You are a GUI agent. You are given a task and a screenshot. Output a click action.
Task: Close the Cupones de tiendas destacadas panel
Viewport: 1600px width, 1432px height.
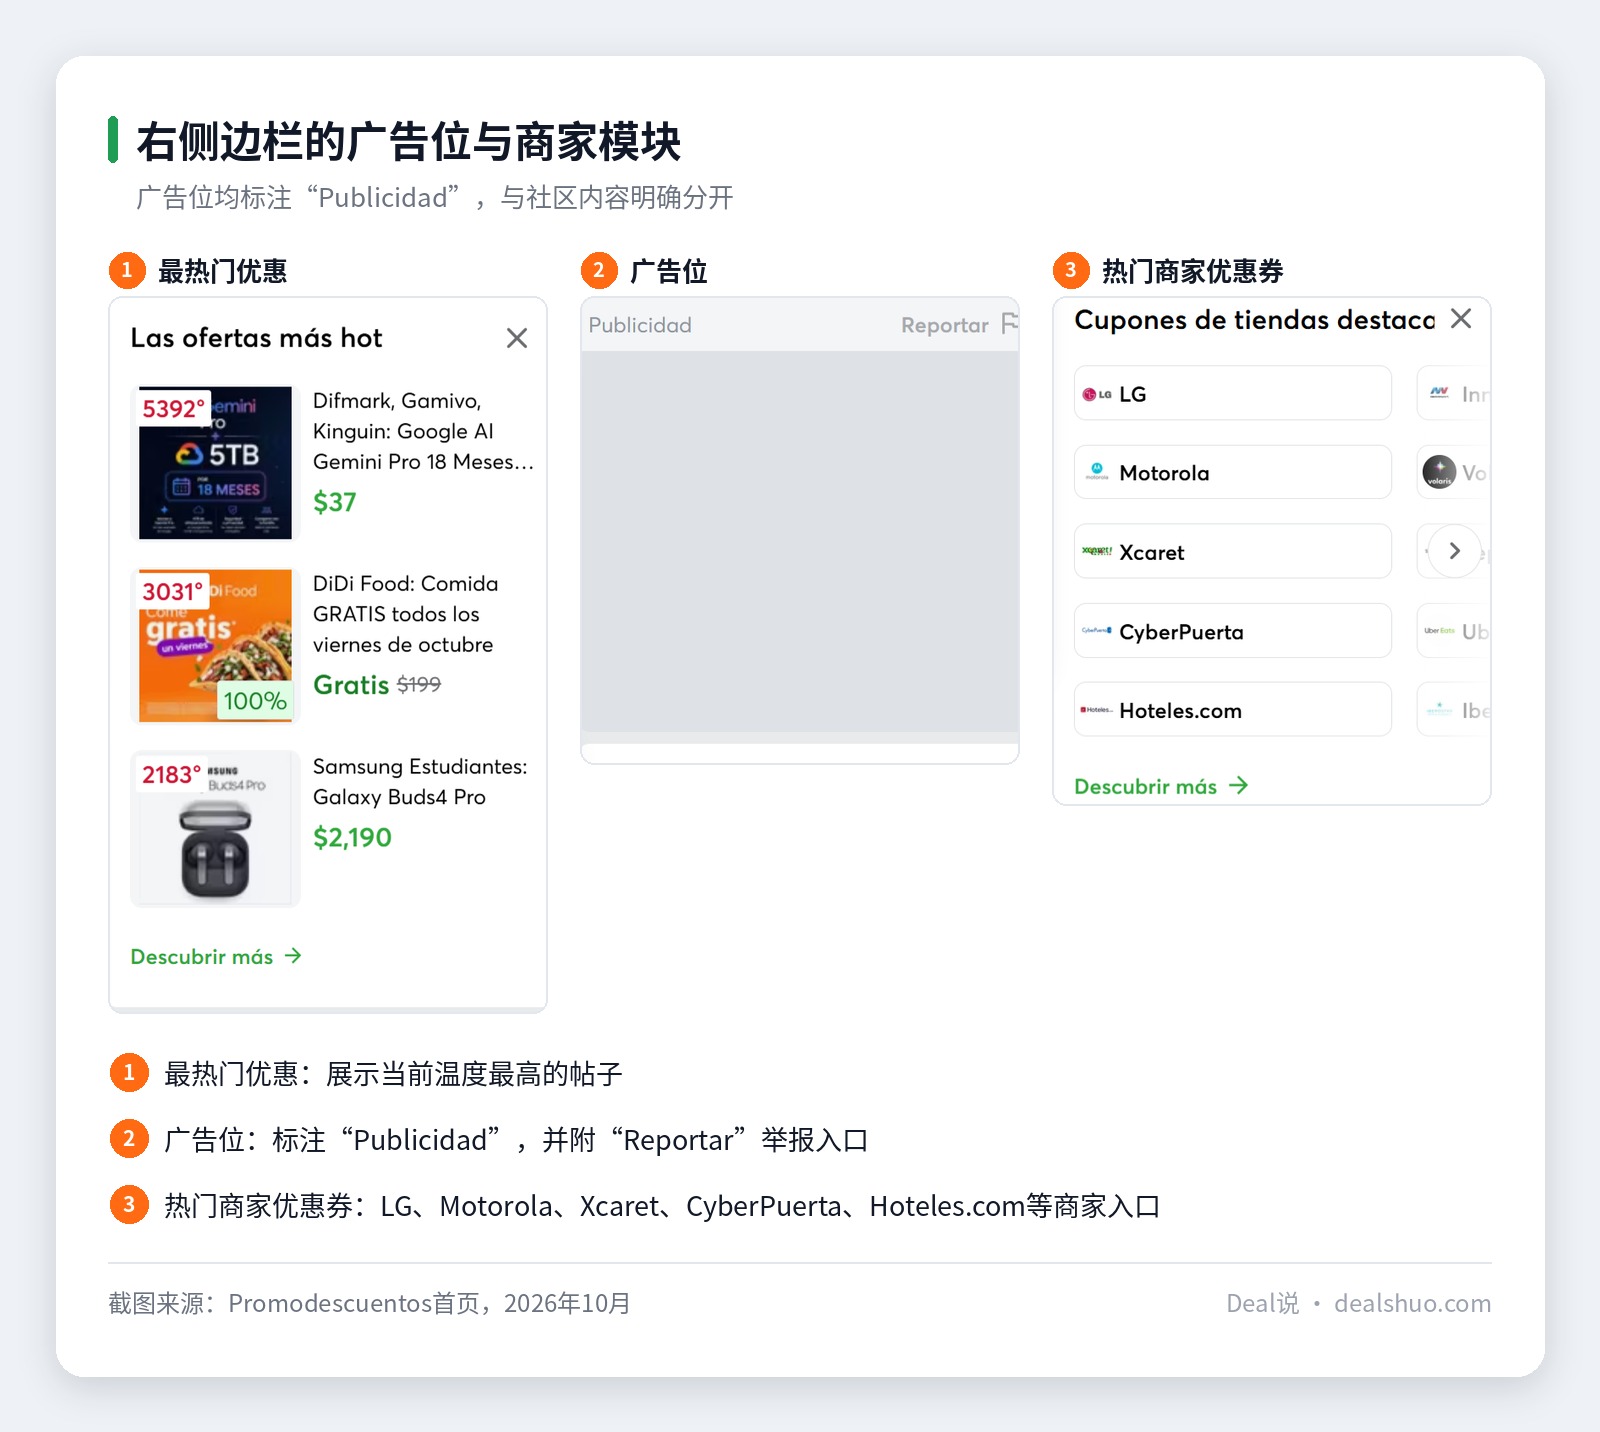click(1461, 319)
